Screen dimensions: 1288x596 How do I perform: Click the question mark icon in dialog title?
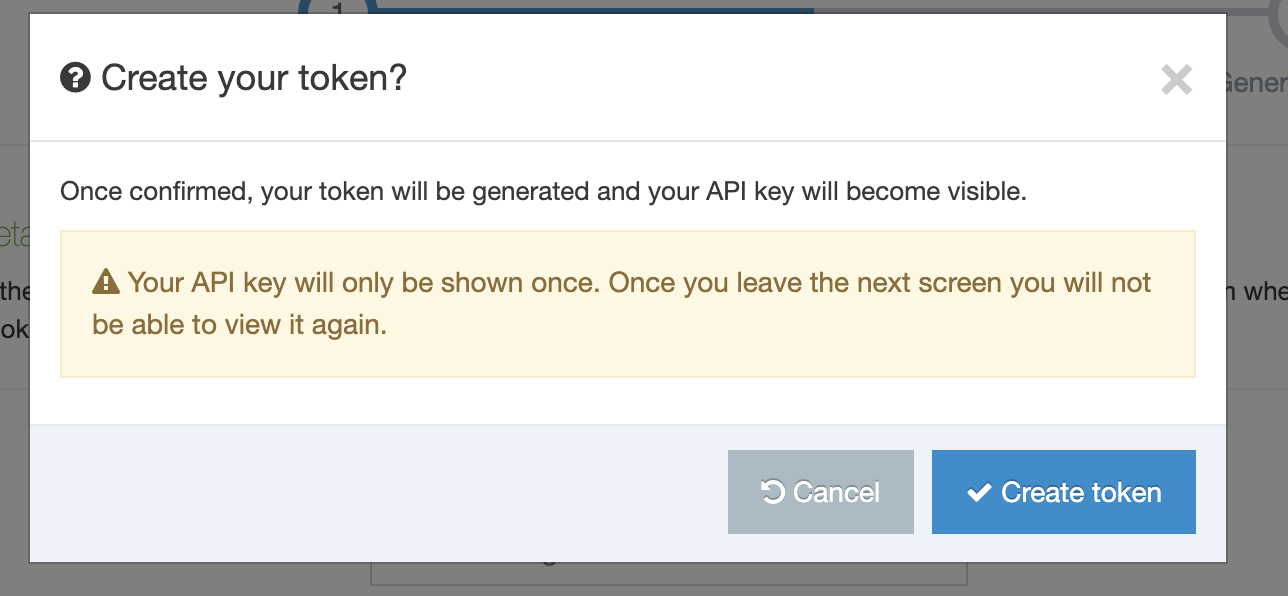point(75,77)
